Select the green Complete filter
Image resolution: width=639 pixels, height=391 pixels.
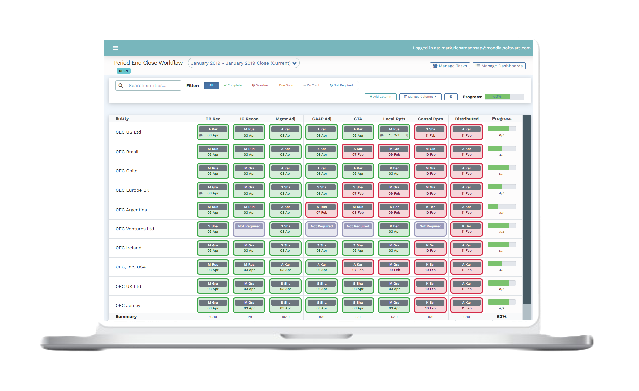tap(233, 86)
